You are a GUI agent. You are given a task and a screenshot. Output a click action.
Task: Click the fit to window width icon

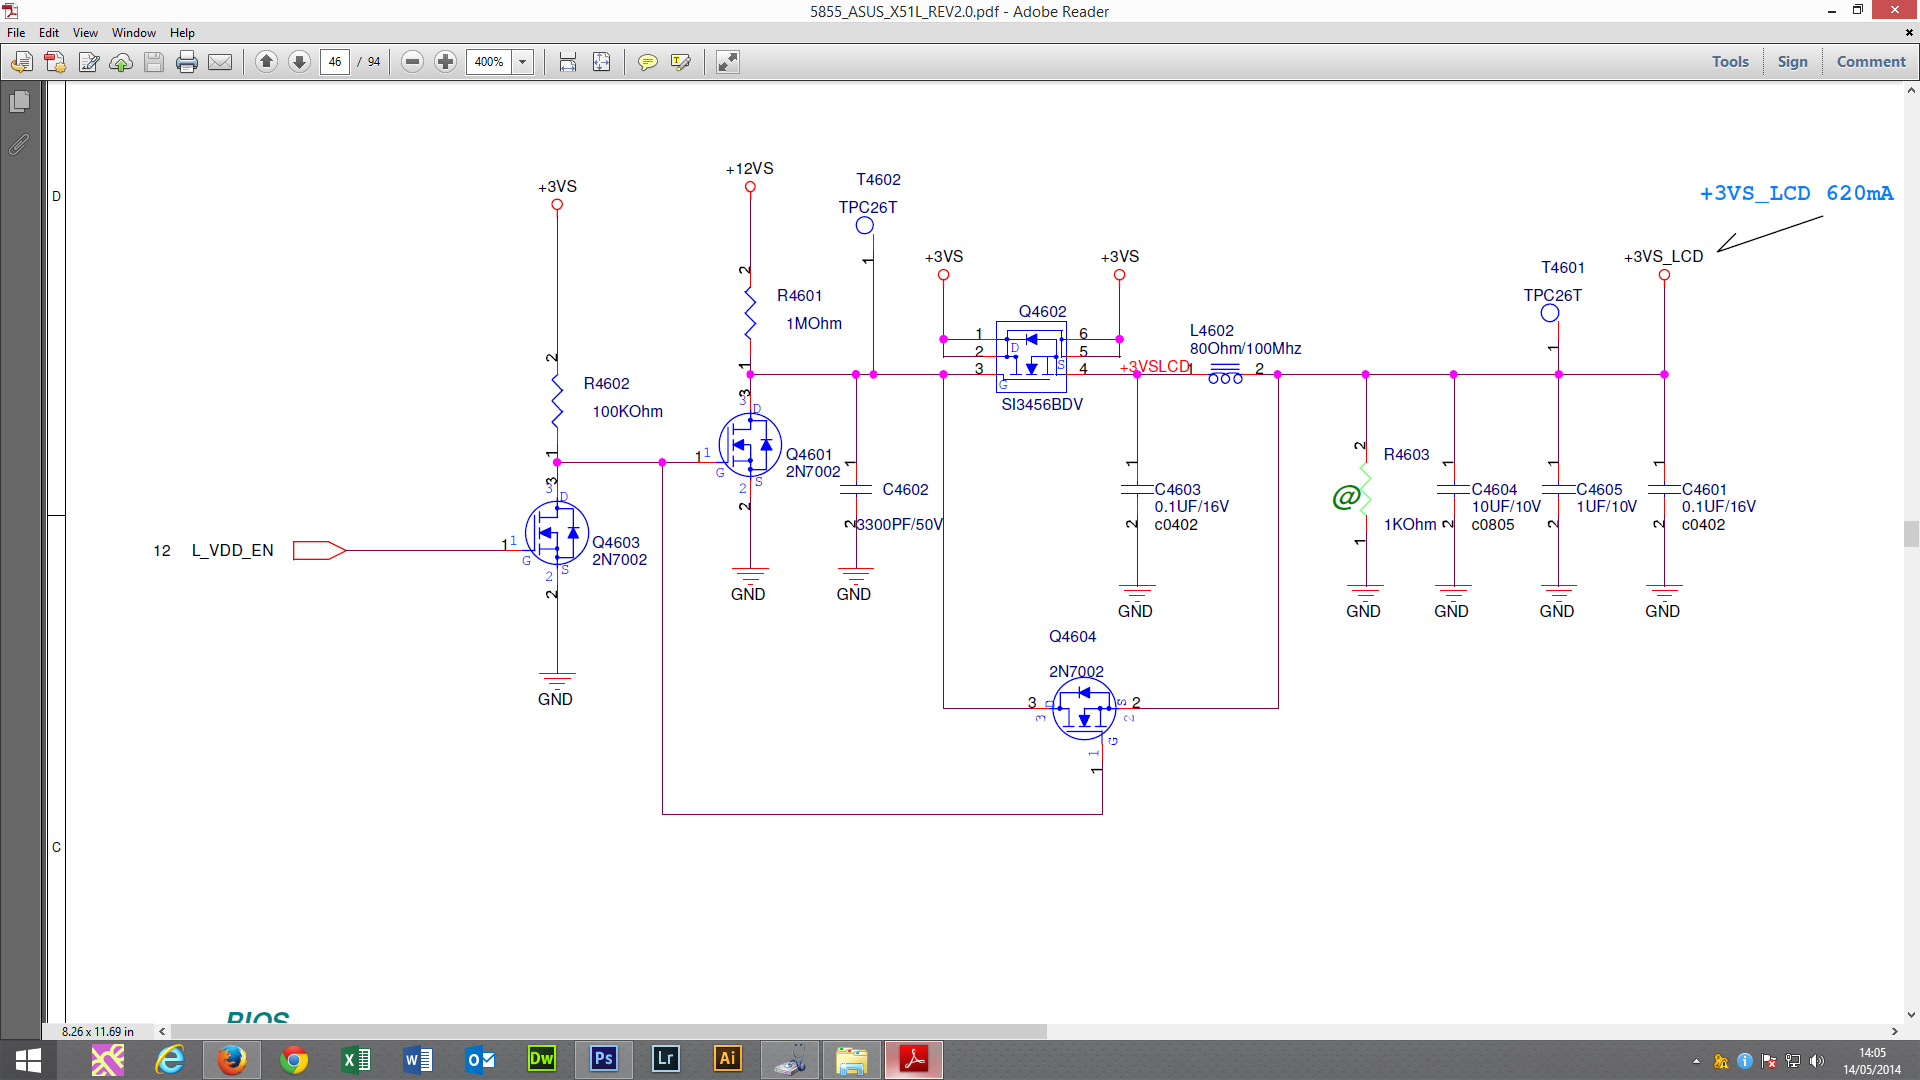pyautogui.click(x=568, y=62)
